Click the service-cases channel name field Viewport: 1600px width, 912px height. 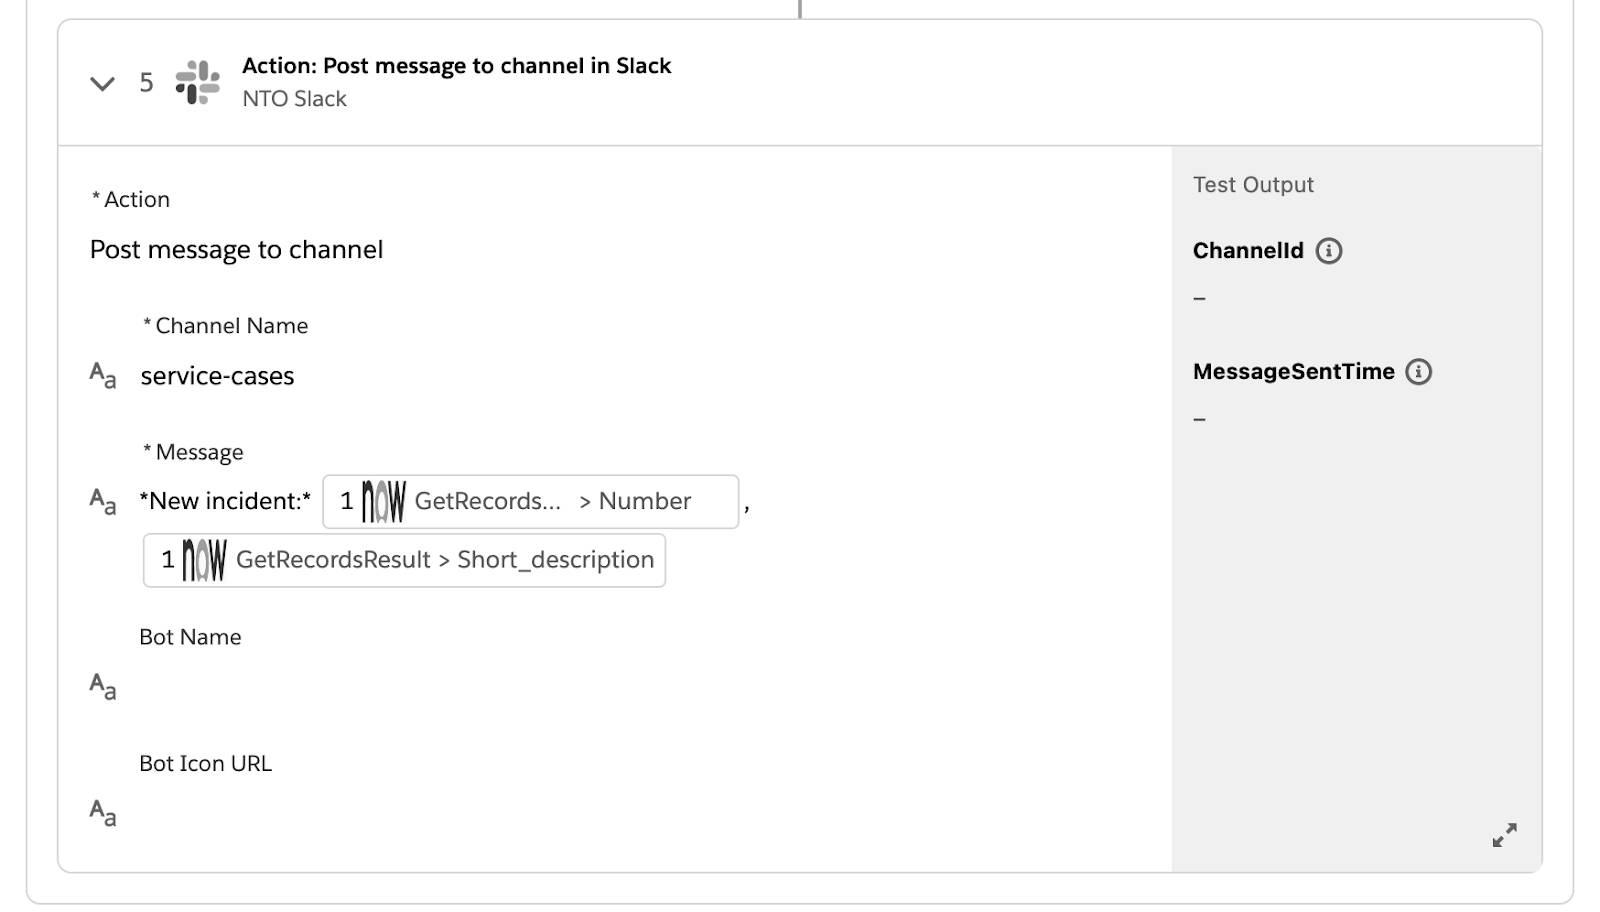coord(217,376)
